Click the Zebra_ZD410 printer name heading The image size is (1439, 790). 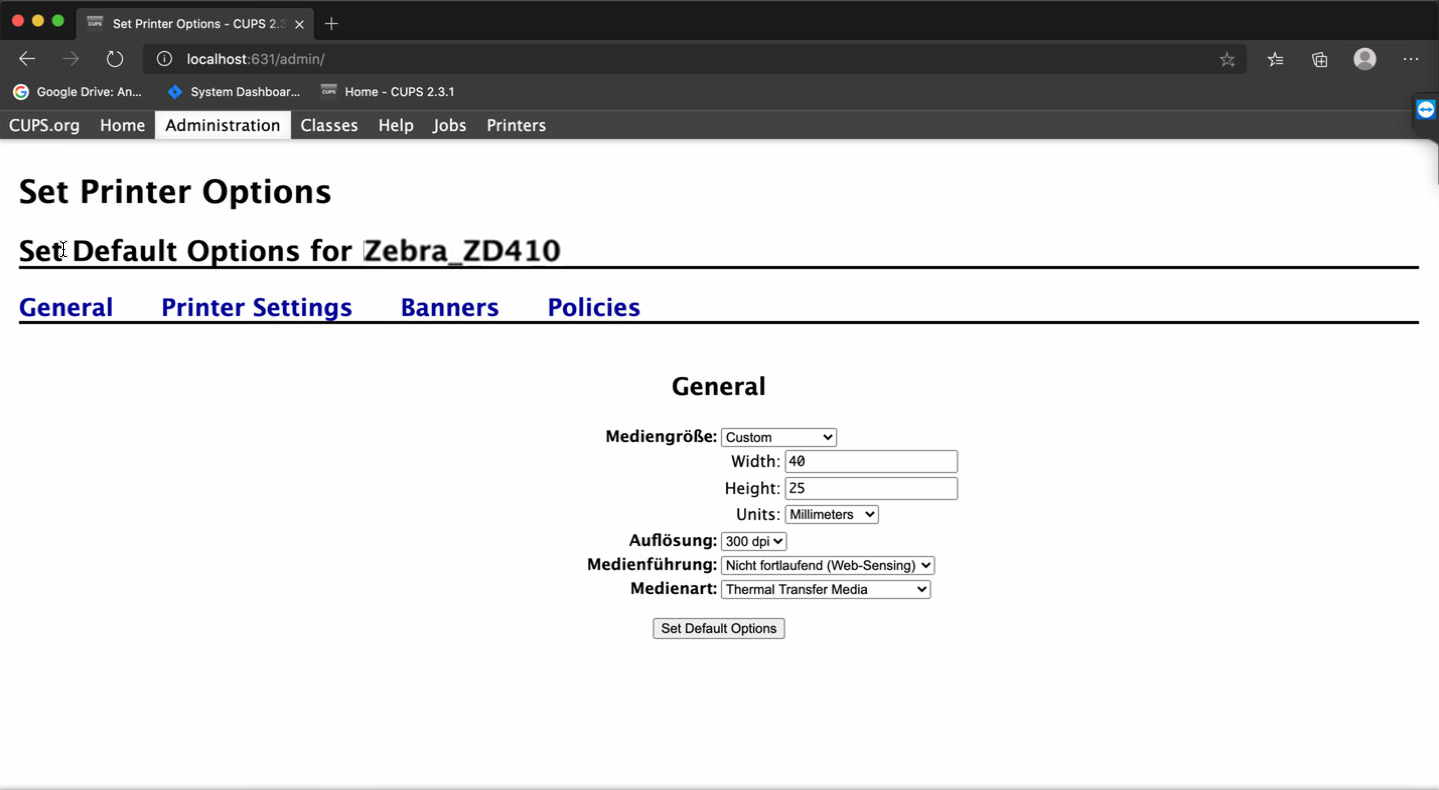coord(461,250)
